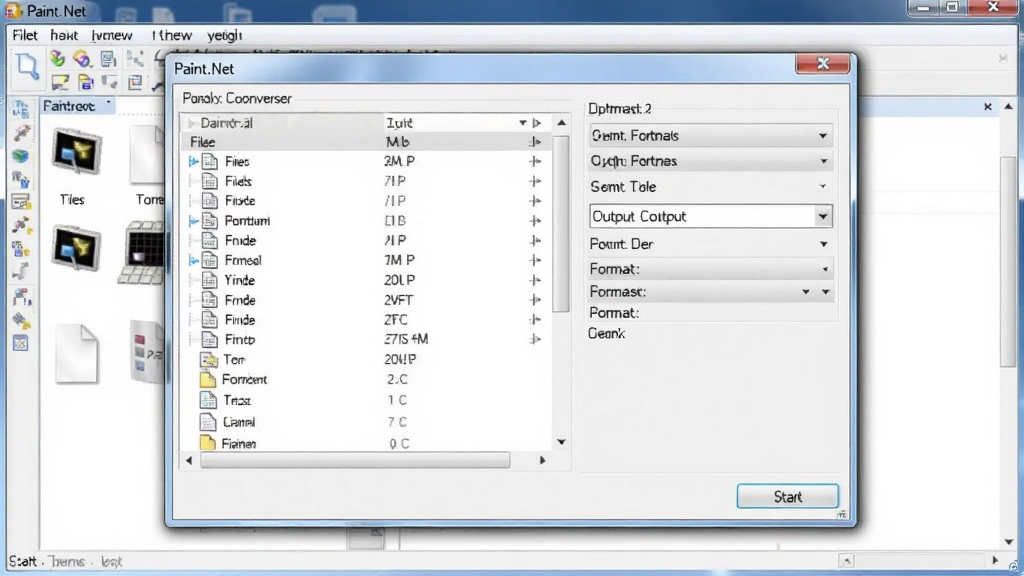Expand the Fiies tree row
This screenshot has height=576, width=1024.
pyautogui.click(x=193, y=161)
